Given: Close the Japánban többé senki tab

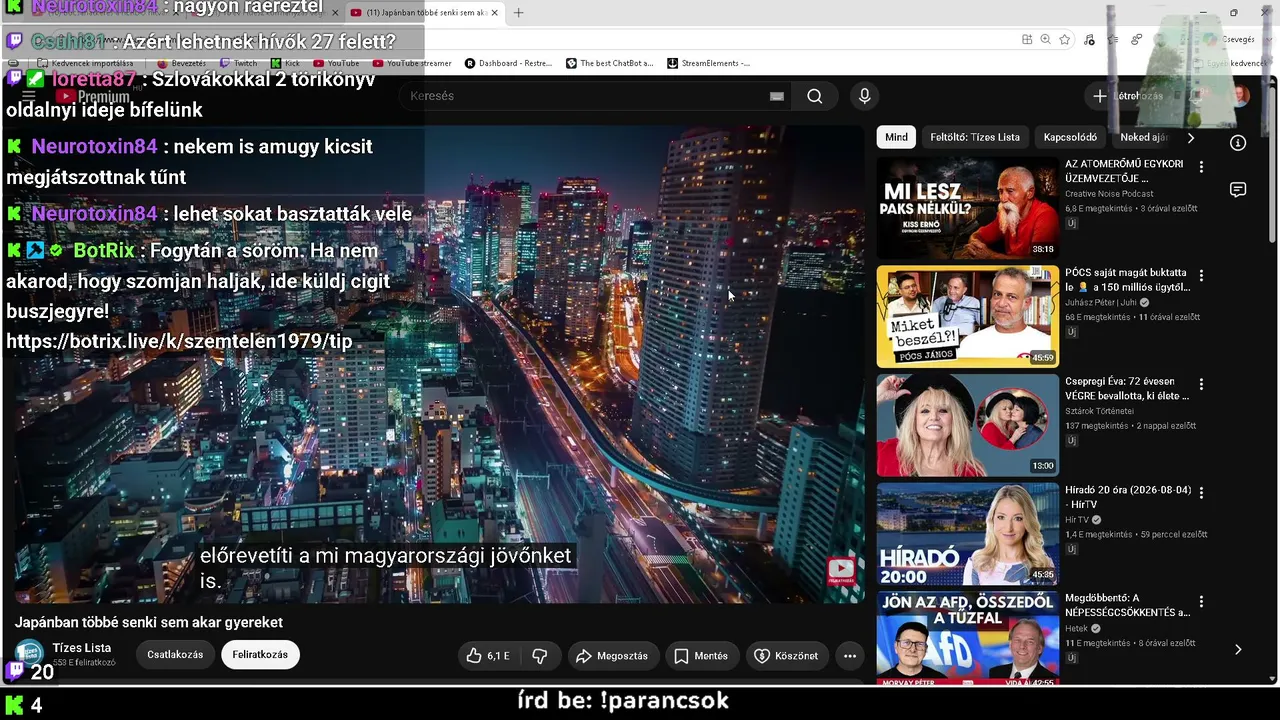Looking at the screenshot, I should [x=494, y=13].
